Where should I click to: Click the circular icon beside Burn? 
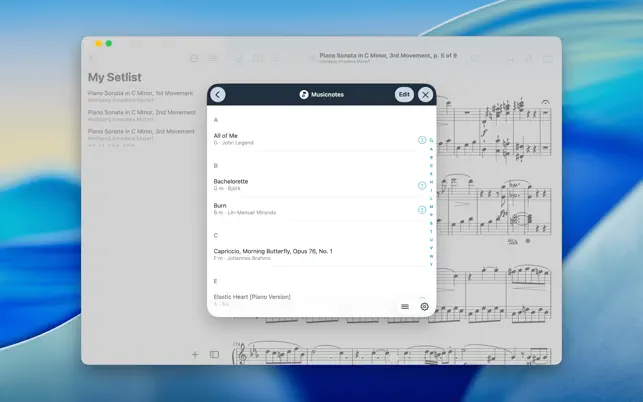[422, 210]
